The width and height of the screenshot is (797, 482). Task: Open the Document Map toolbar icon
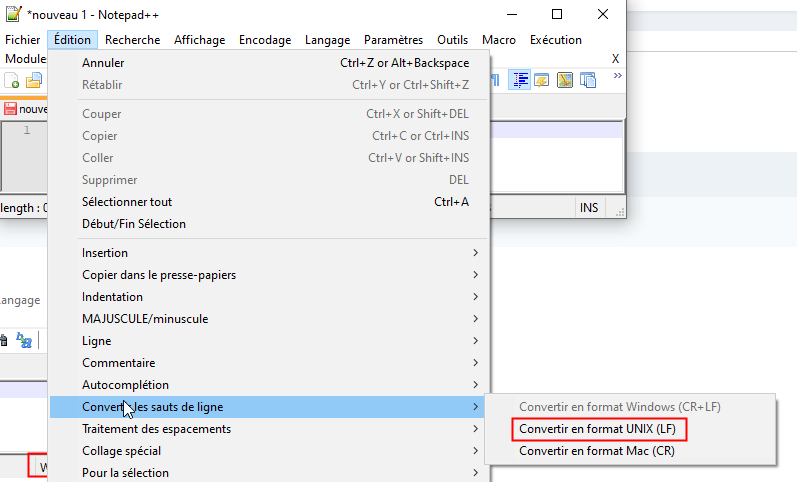coord(565,80)
